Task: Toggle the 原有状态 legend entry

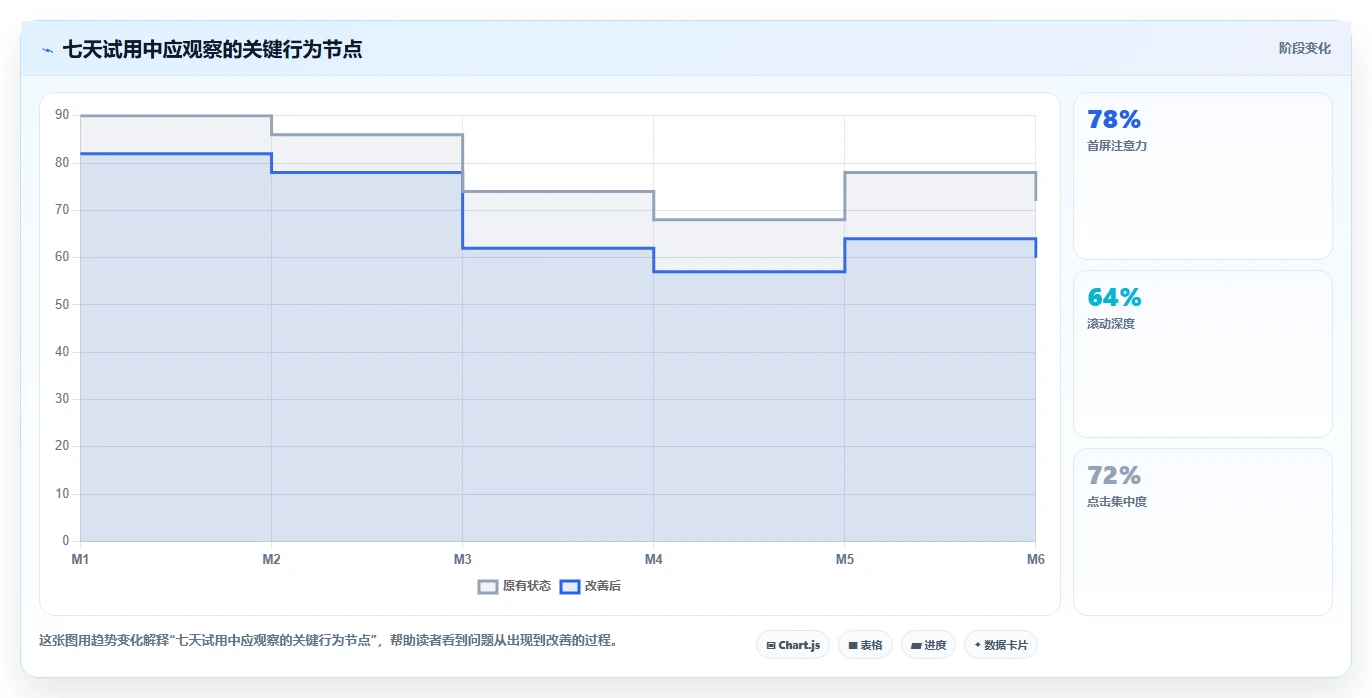Action: pos(514,586)
